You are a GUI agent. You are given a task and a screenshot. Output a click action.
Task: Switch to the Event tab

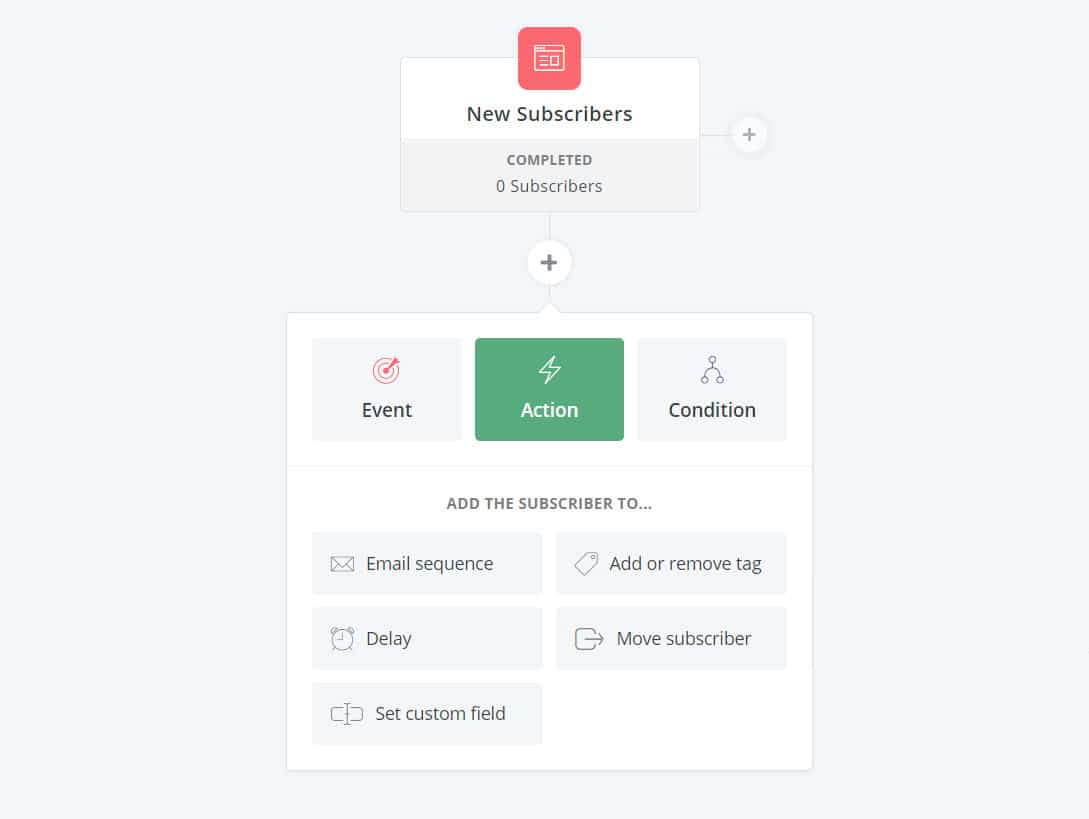click(x=387, y=390)
